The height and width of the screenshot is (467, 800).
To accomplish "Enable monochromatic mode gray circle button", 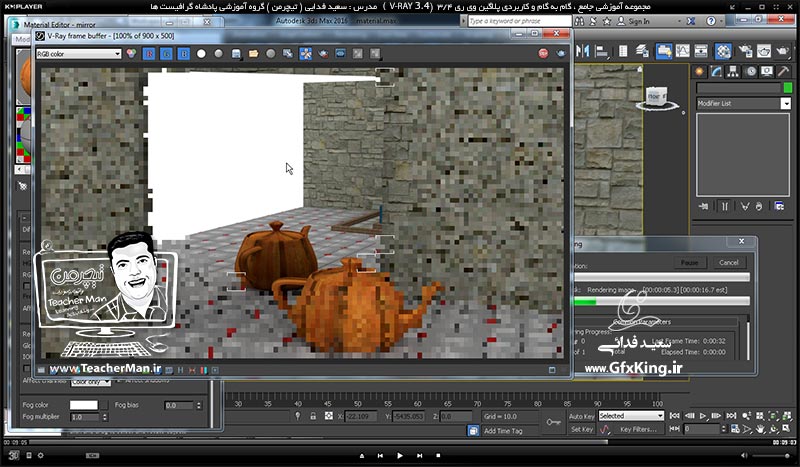I will (x=218, y=54).
